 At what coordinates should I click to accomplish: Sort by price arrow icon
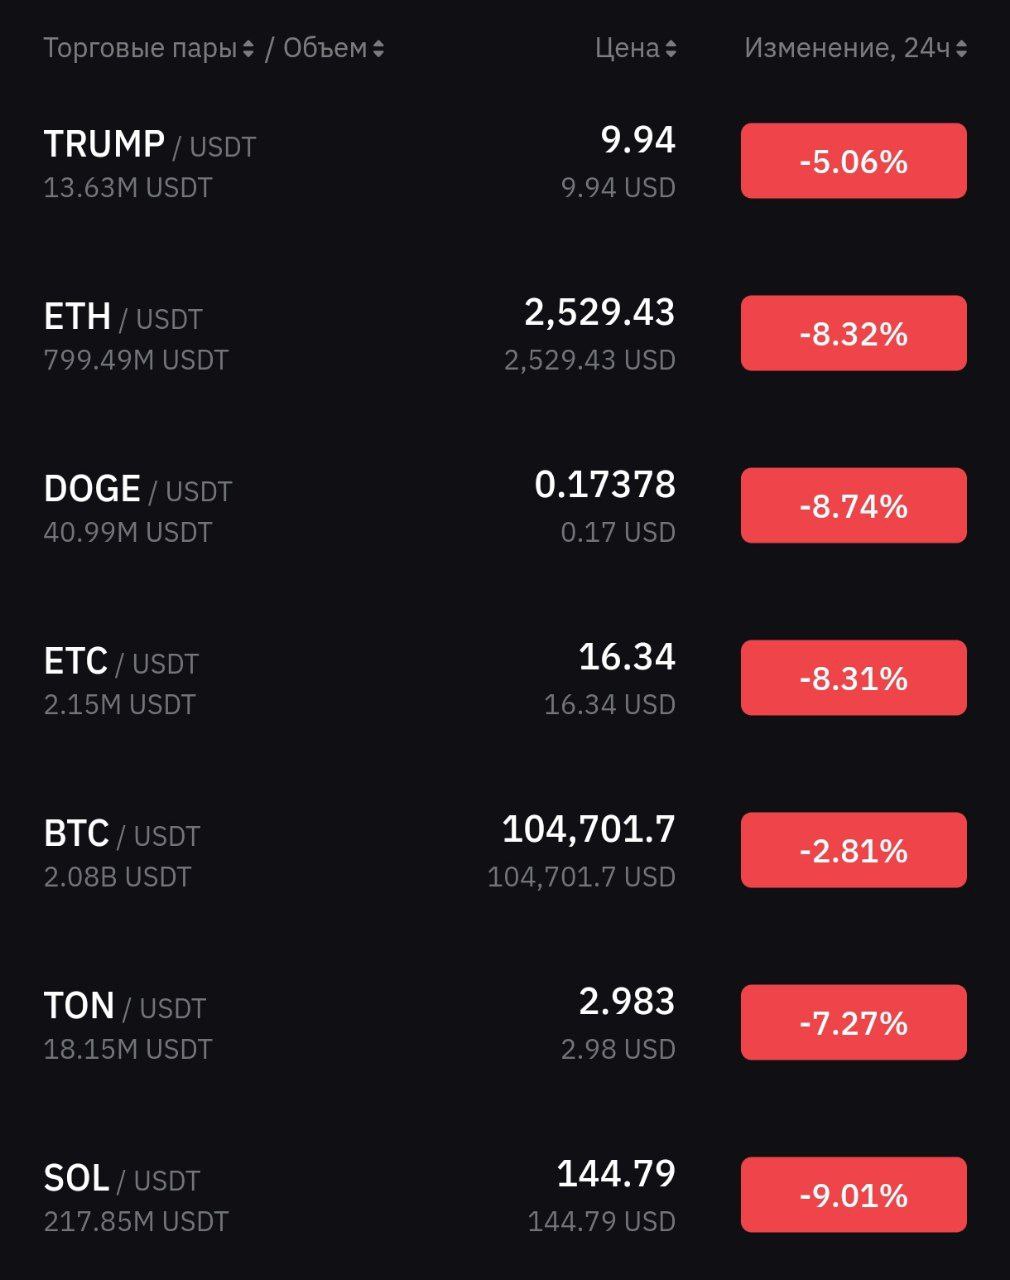click(x=670, y=48)
